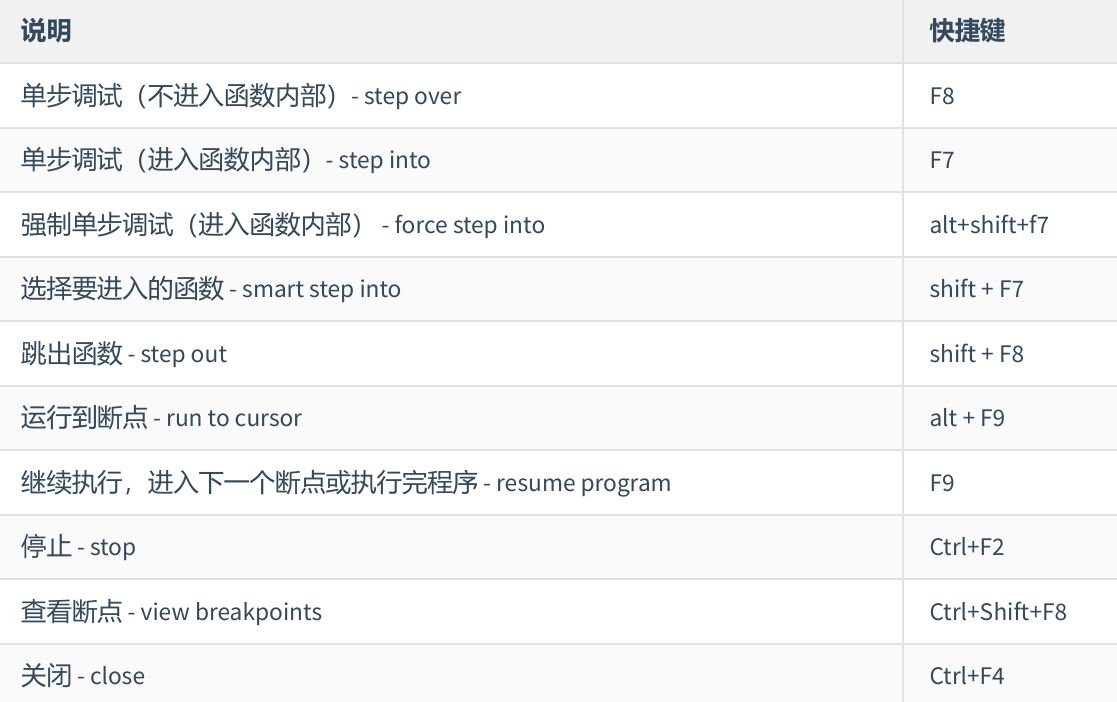The width and height of the screenshot is (1117, 702).
Task: Click the F8 shortcut cell
Action: coord(942,96)
